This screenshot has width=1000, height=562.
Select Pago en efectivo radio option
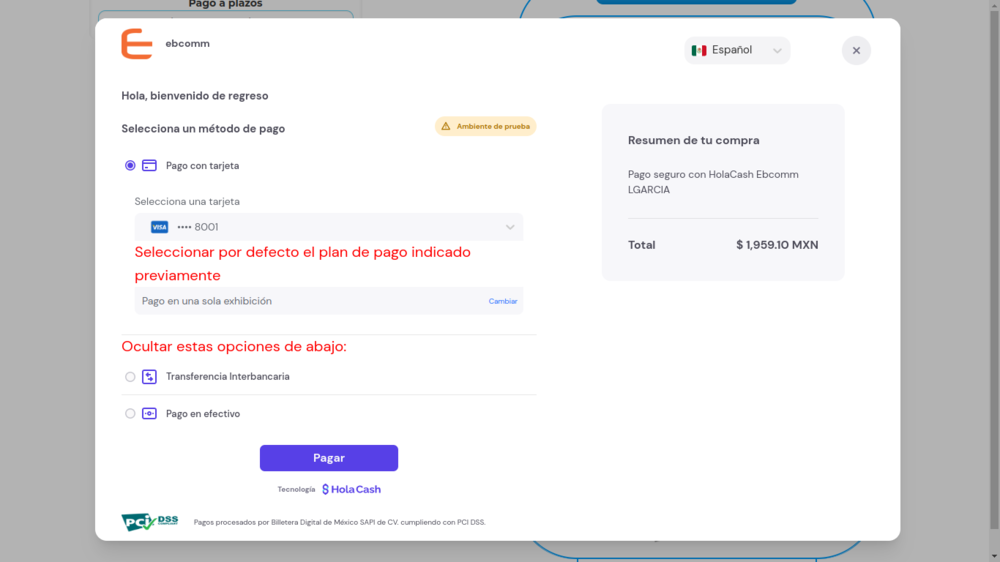coord(130,414)
